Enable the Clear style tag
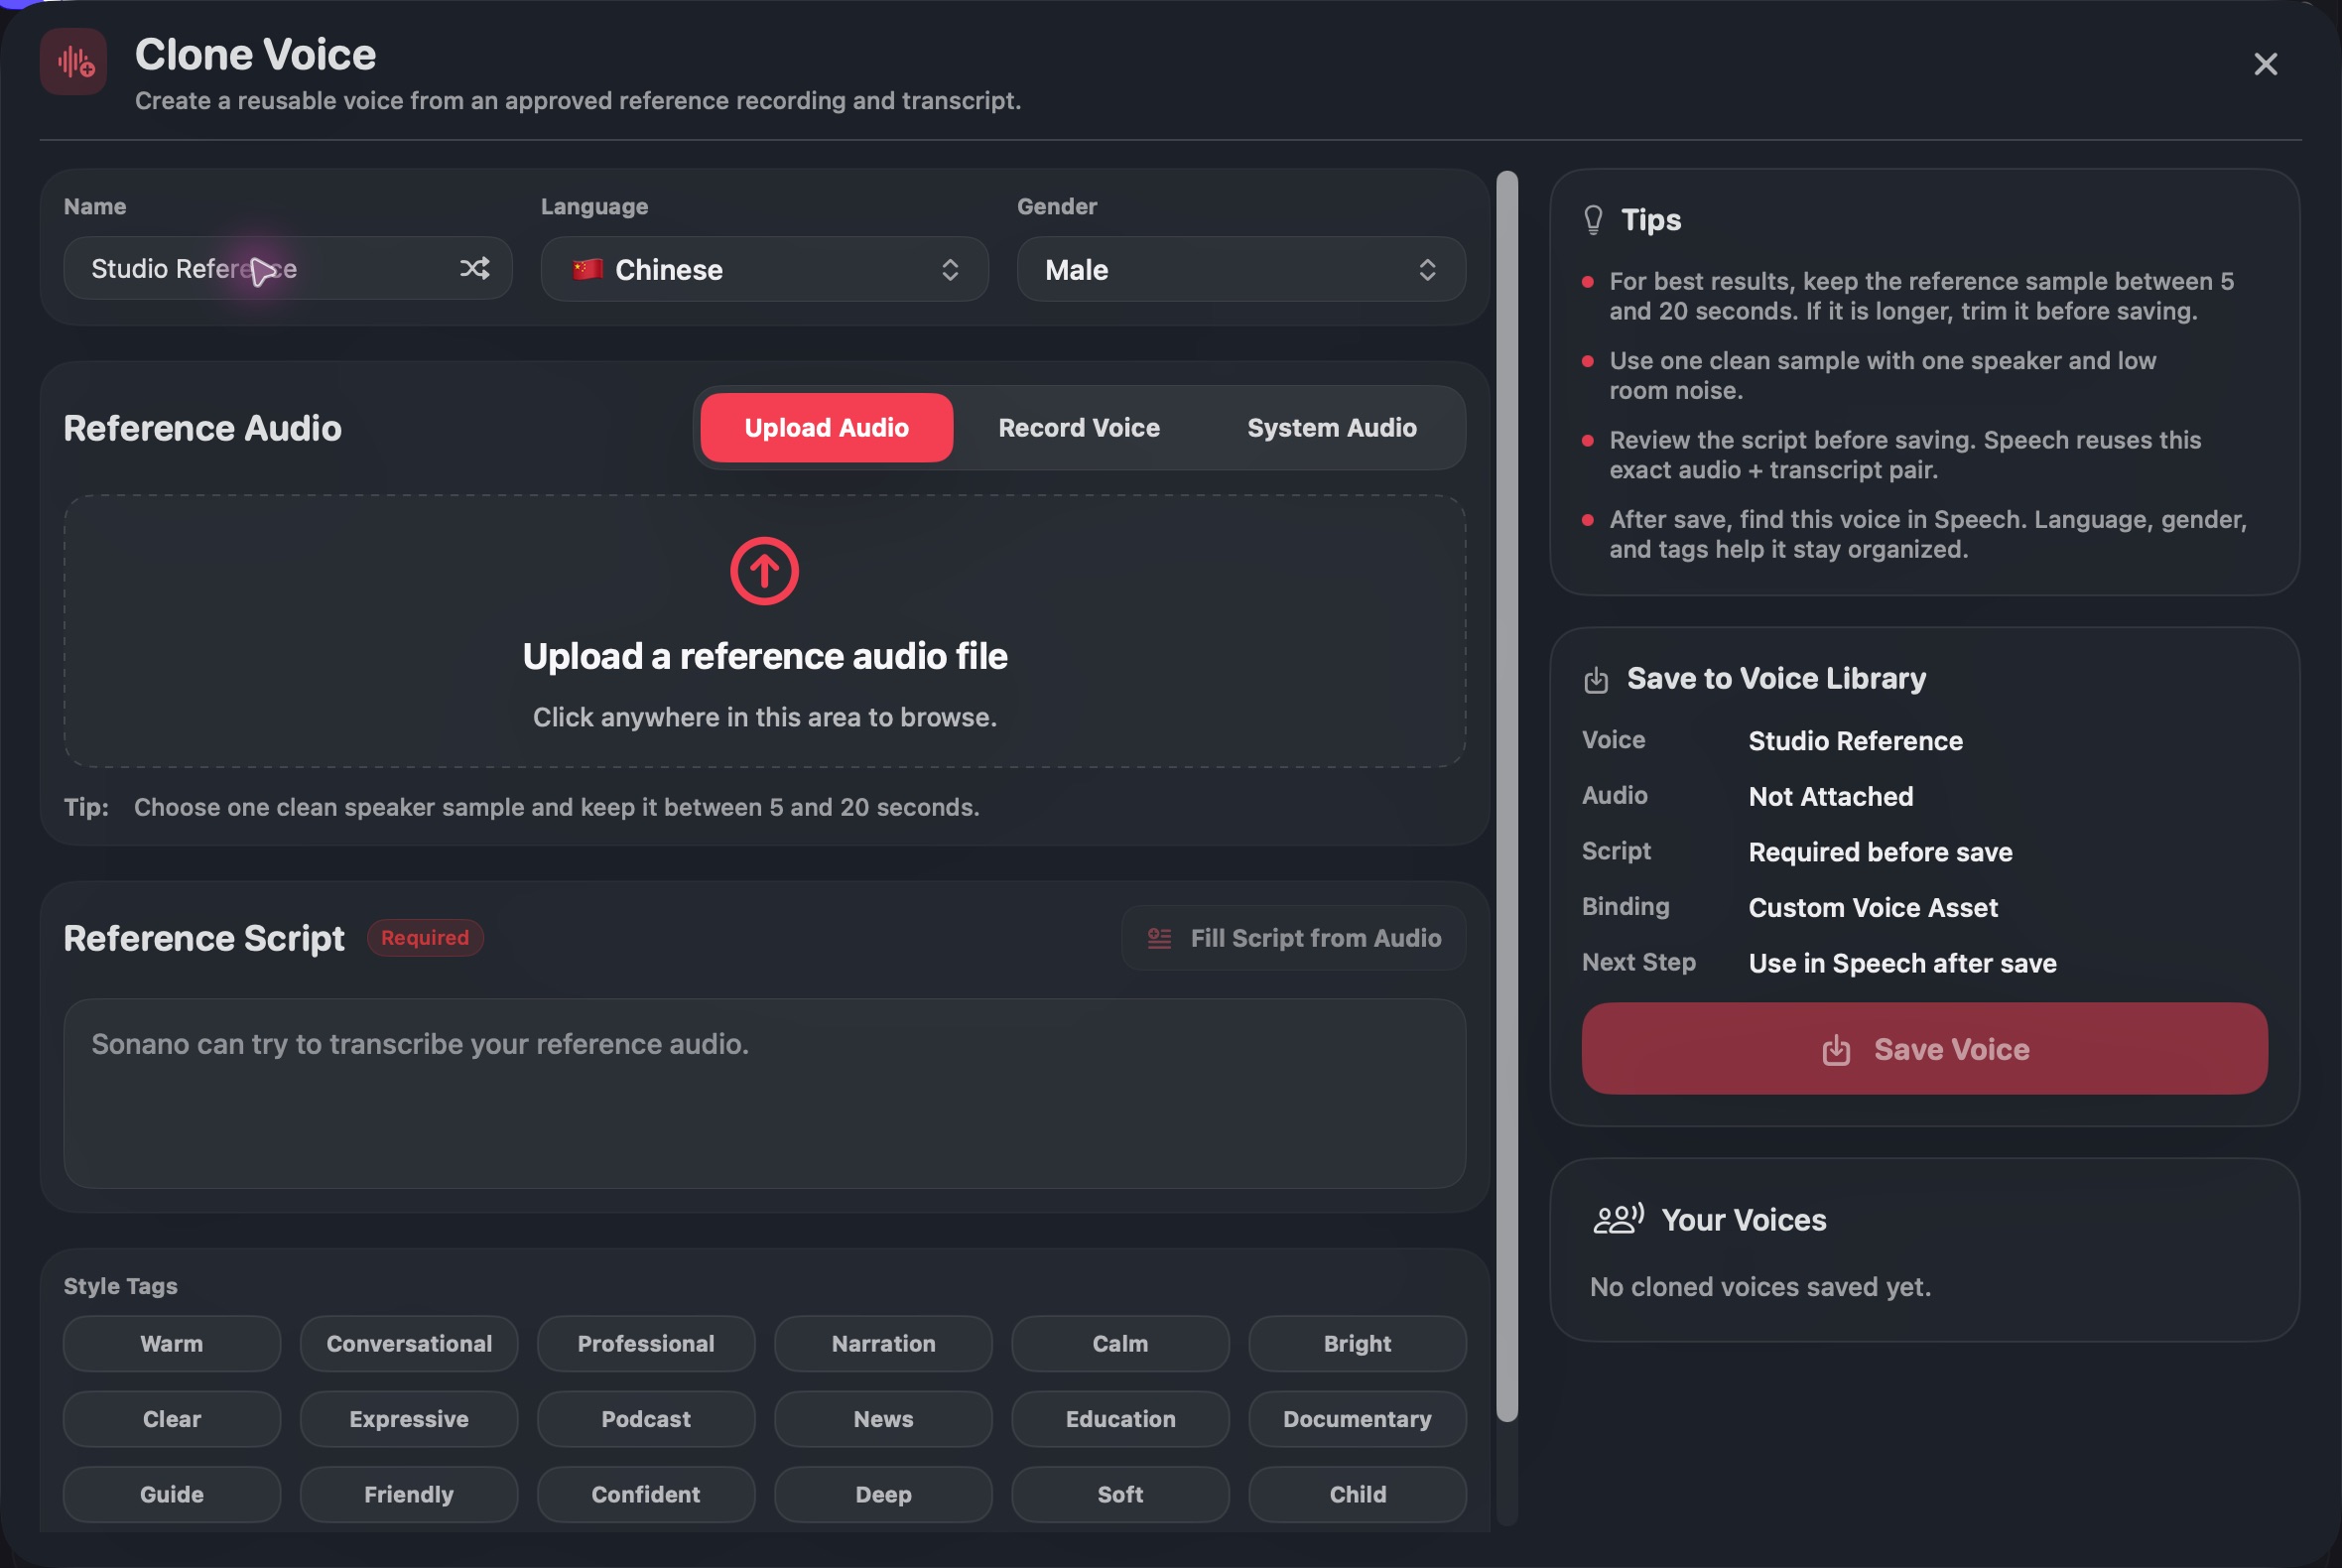The image size is (2342, 1568). coord(172,1419)
